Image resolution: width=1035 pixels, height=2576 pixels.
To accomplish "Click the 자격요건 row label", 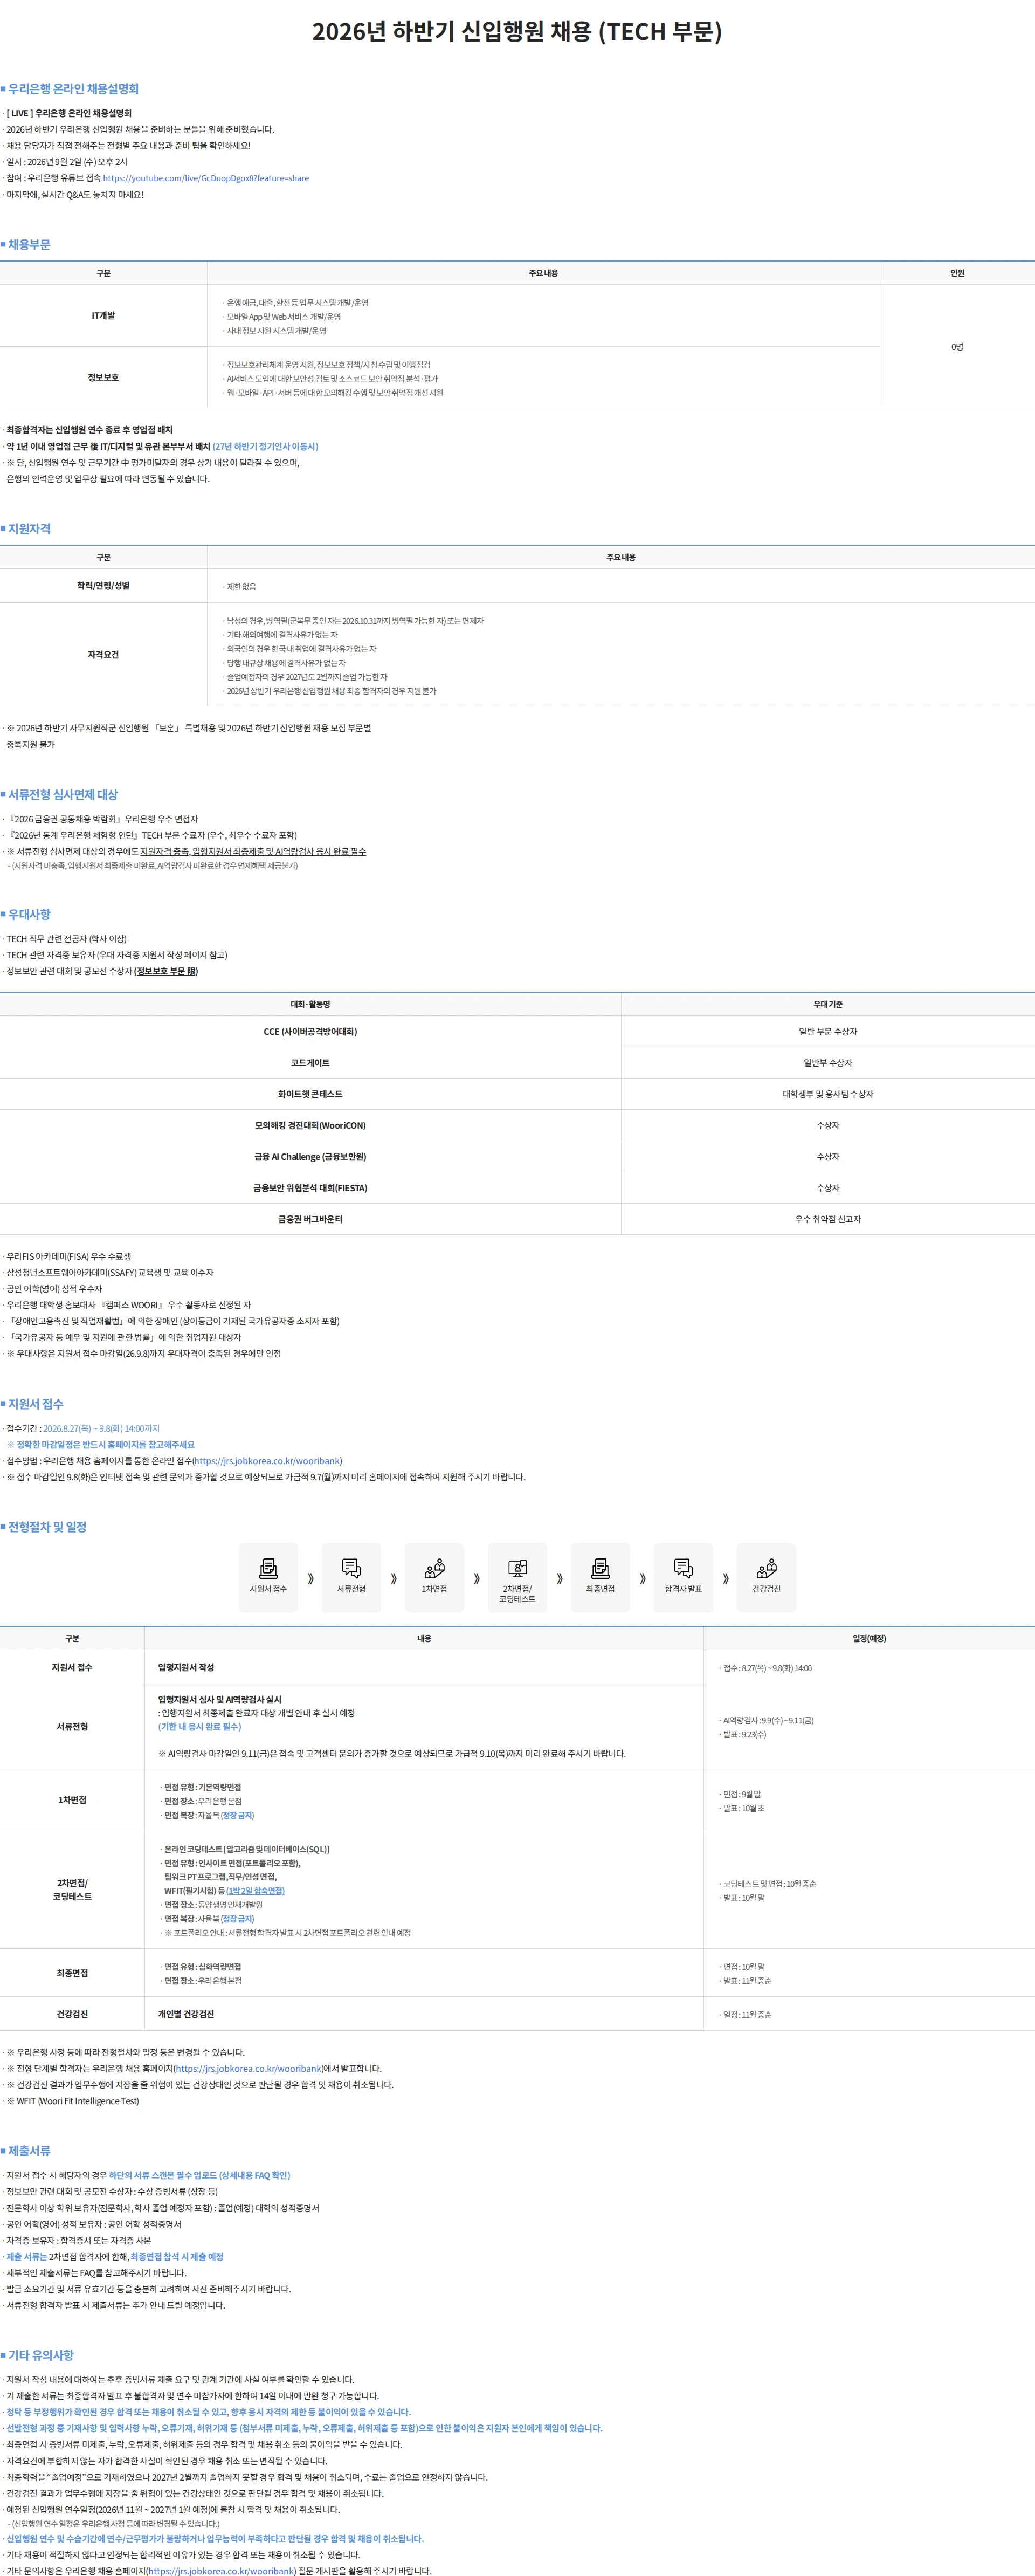I will click(x=103, y=655).
